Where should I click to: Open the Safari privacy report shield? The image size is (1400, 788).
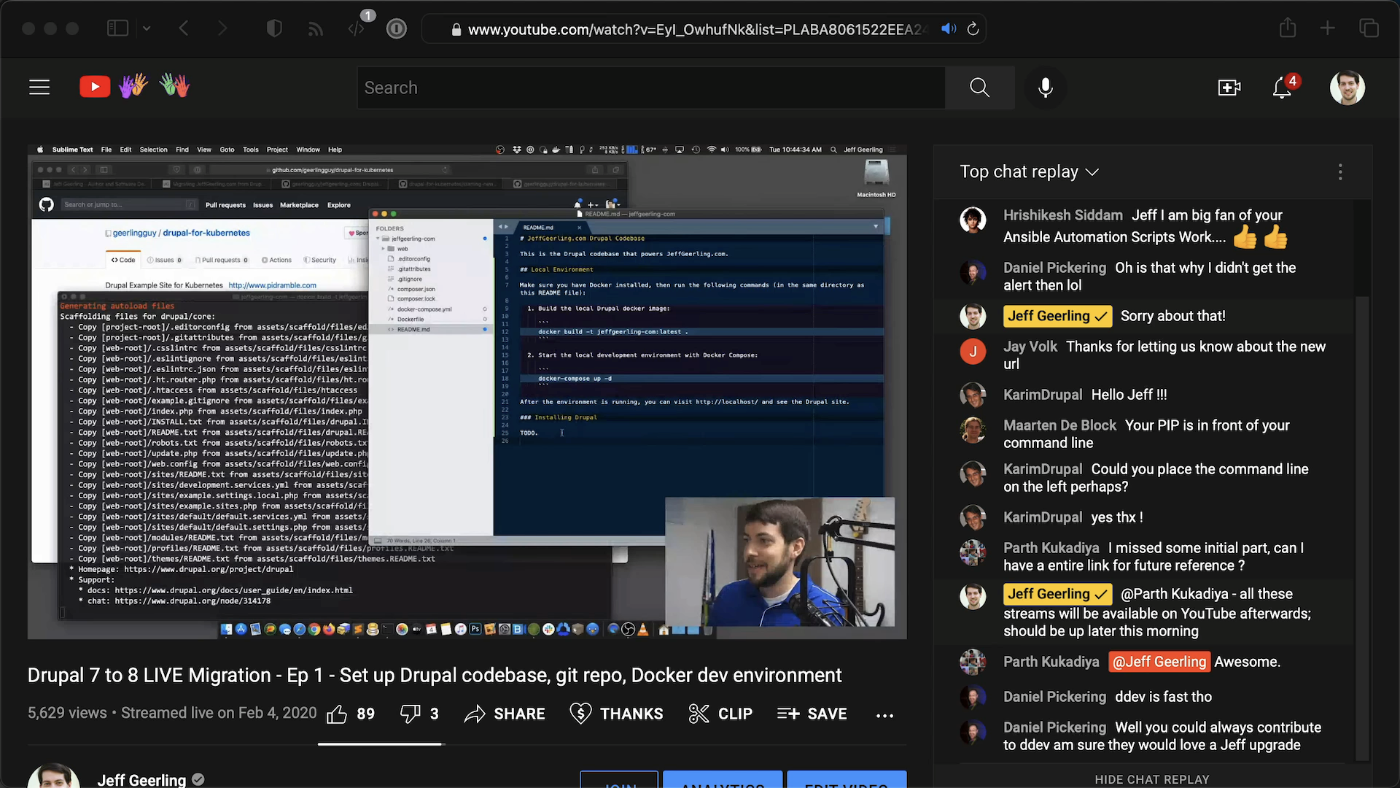[x=274, y=29]
